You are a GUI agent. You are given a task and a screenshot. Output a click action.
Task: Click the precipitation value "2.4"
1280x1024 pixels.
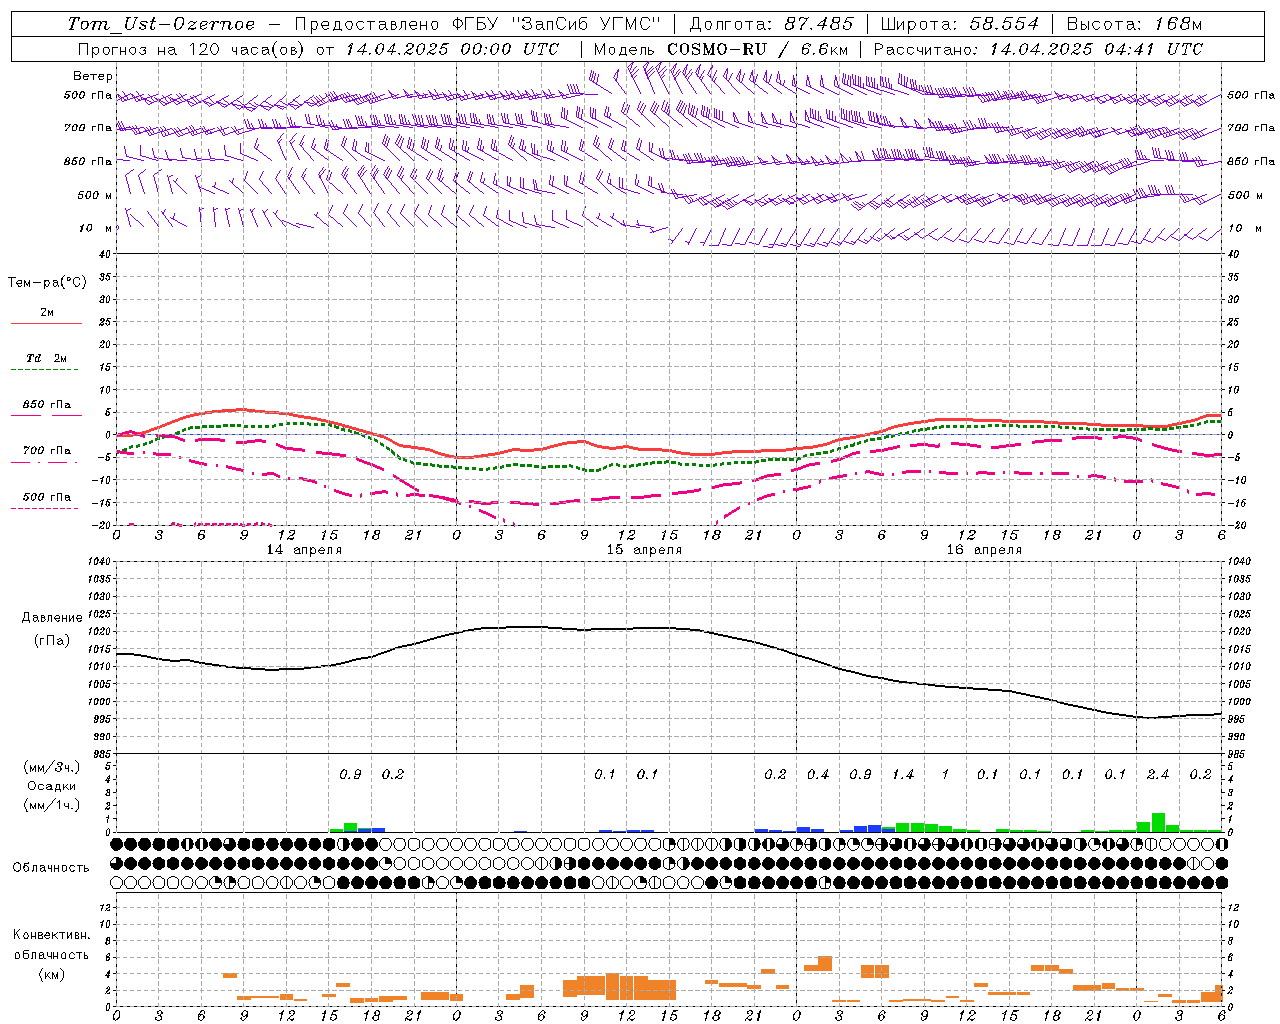[x=1158, y=775]
